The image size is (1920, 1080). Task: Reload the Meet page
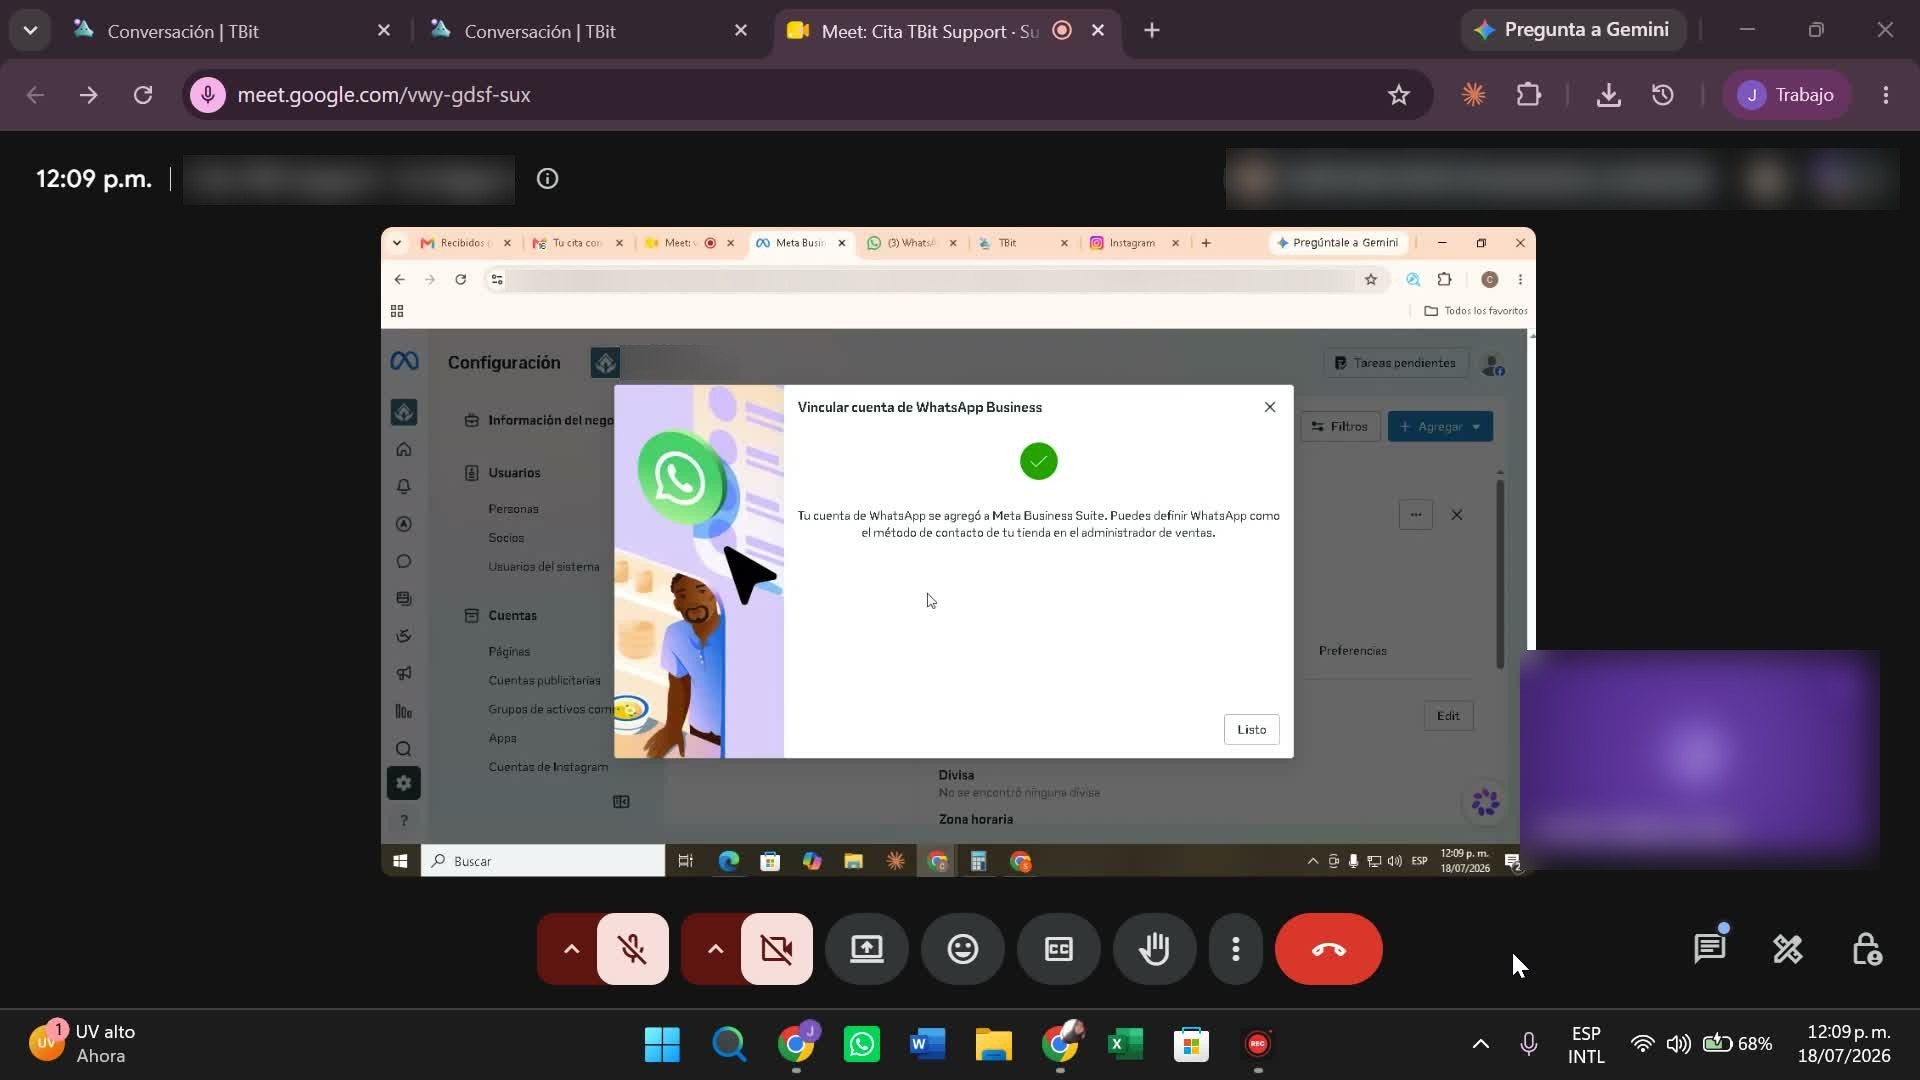pos(143,95)
